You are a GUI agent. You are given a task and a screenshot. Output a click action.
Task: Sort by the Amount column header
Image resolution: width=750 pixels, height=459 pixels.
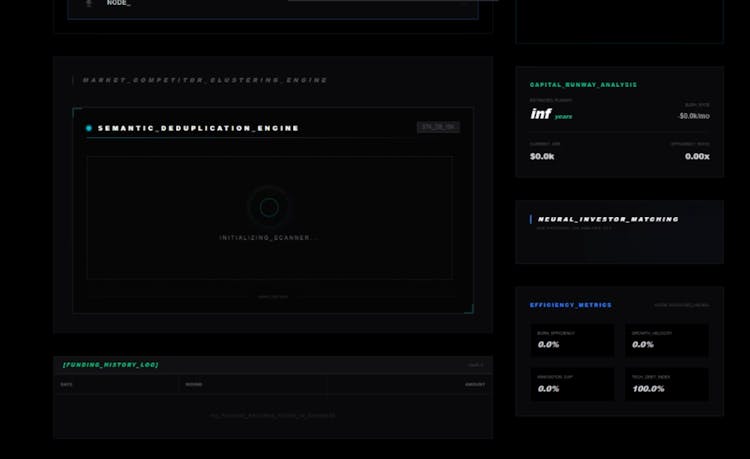474,384
